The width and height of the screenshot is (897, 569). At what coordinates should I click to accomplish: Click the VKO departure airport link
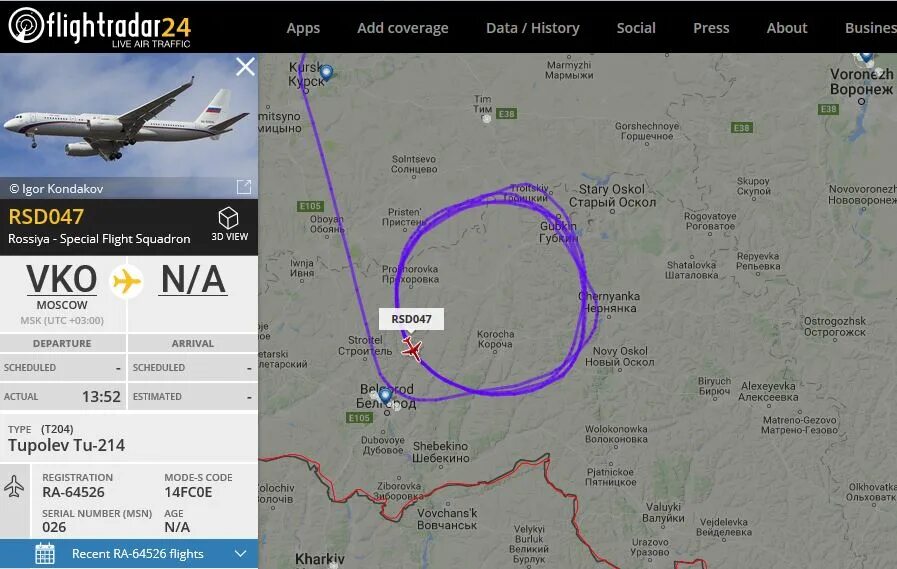[62, 280]
